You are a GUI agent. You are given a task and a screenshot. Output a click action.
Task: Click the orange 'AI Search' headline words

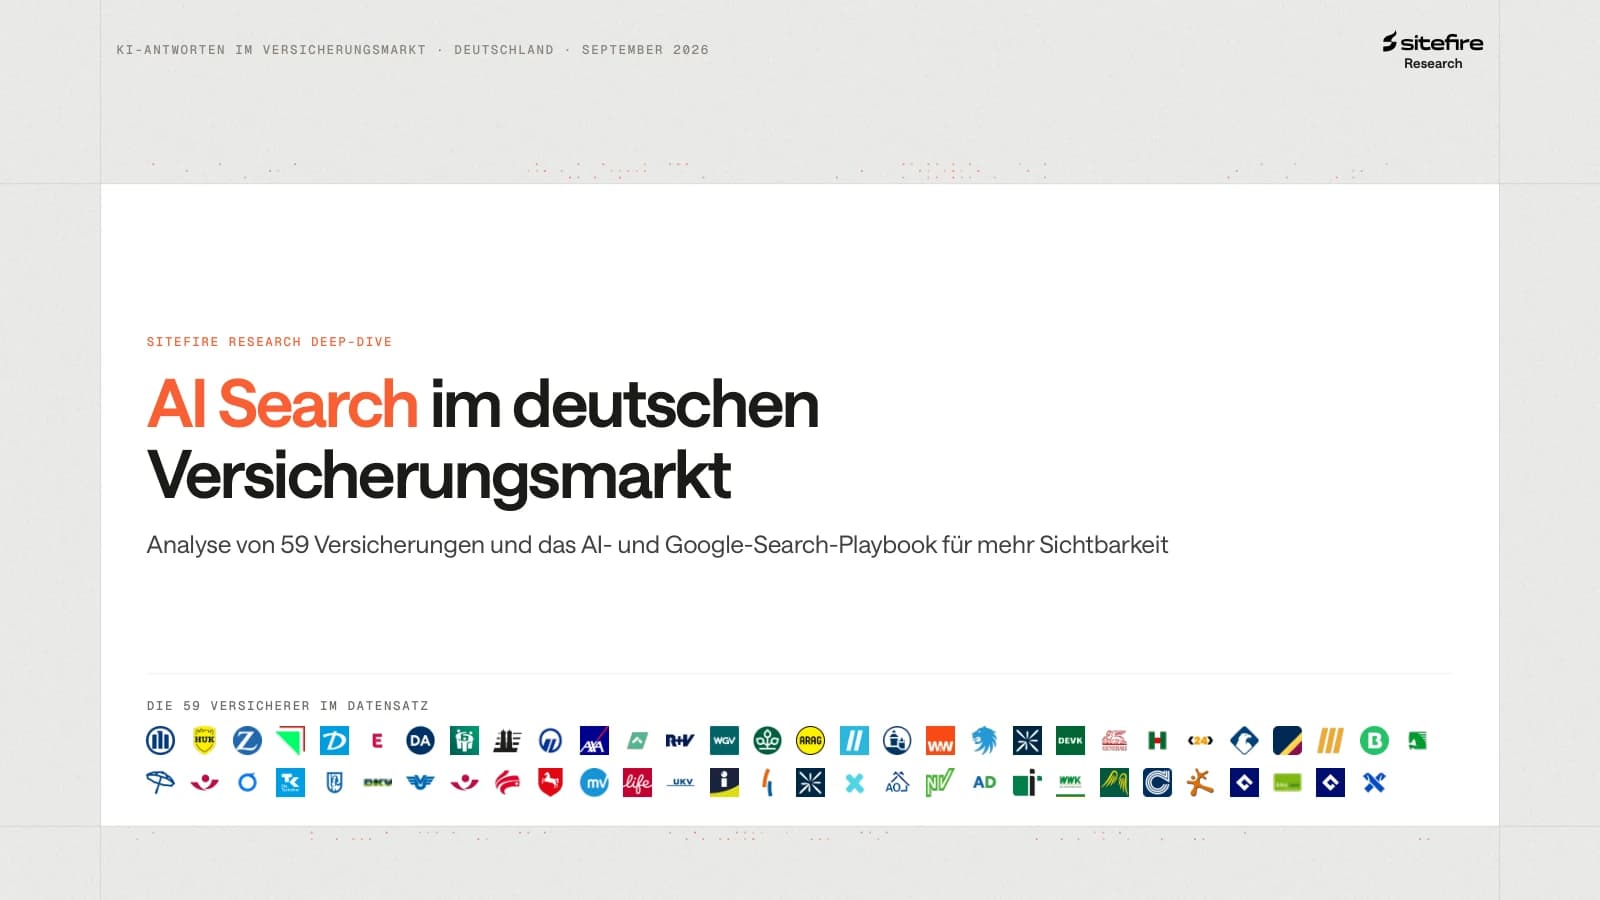282,404
